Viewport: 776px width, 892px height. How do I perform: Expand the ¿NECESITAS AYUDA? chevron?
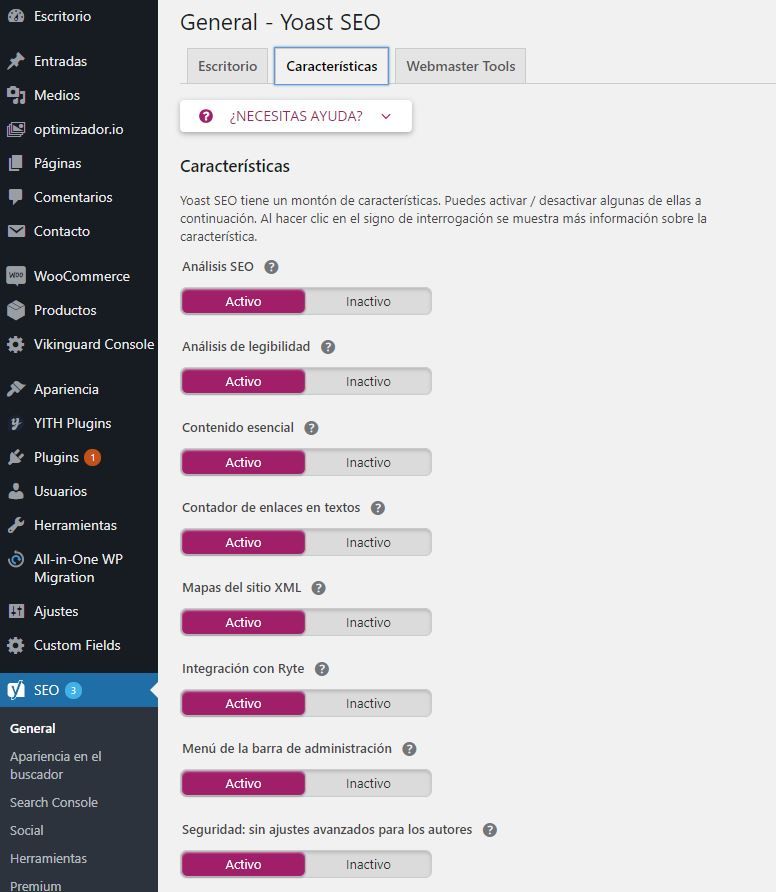386,117
